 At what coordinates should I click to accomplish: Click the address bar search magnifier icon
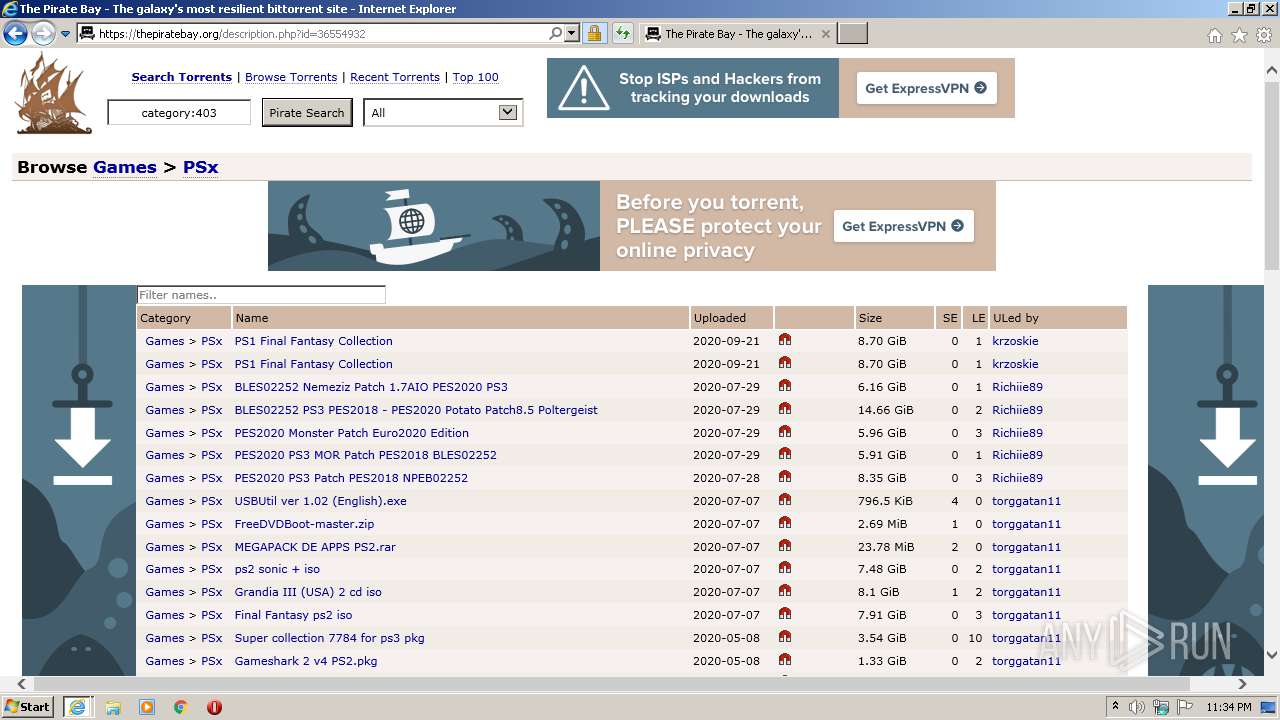point(556,33)
